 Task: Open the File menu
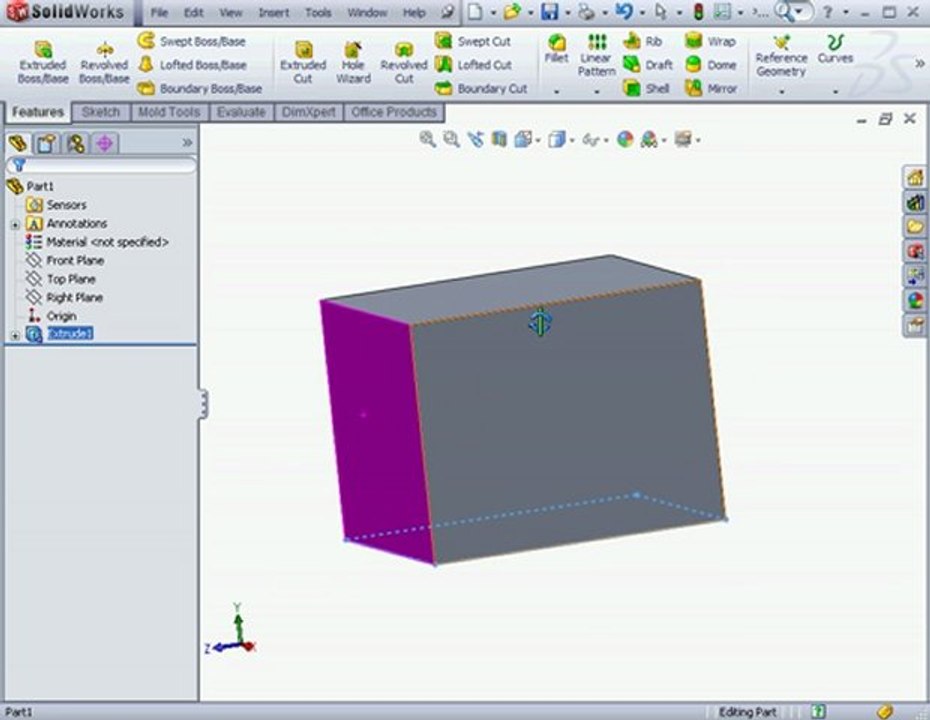[x=159, y=12]
